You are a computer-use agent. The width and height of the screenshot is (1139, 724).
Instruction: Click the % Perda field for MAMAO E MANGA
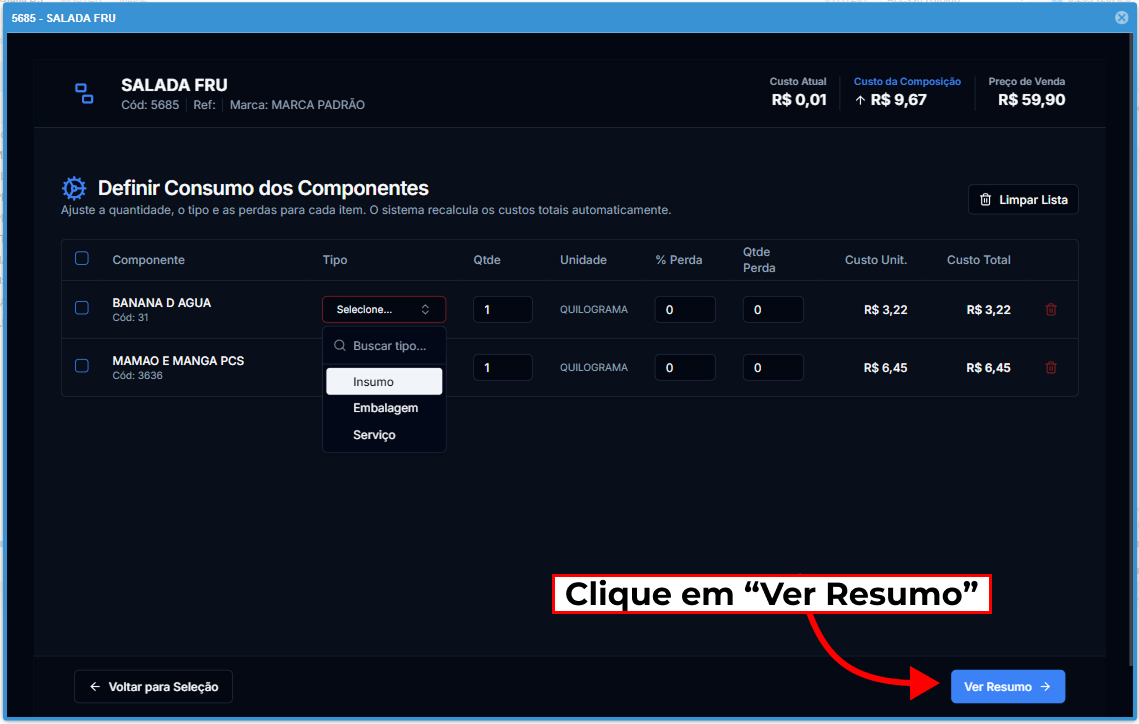click(x=684, y=368)
